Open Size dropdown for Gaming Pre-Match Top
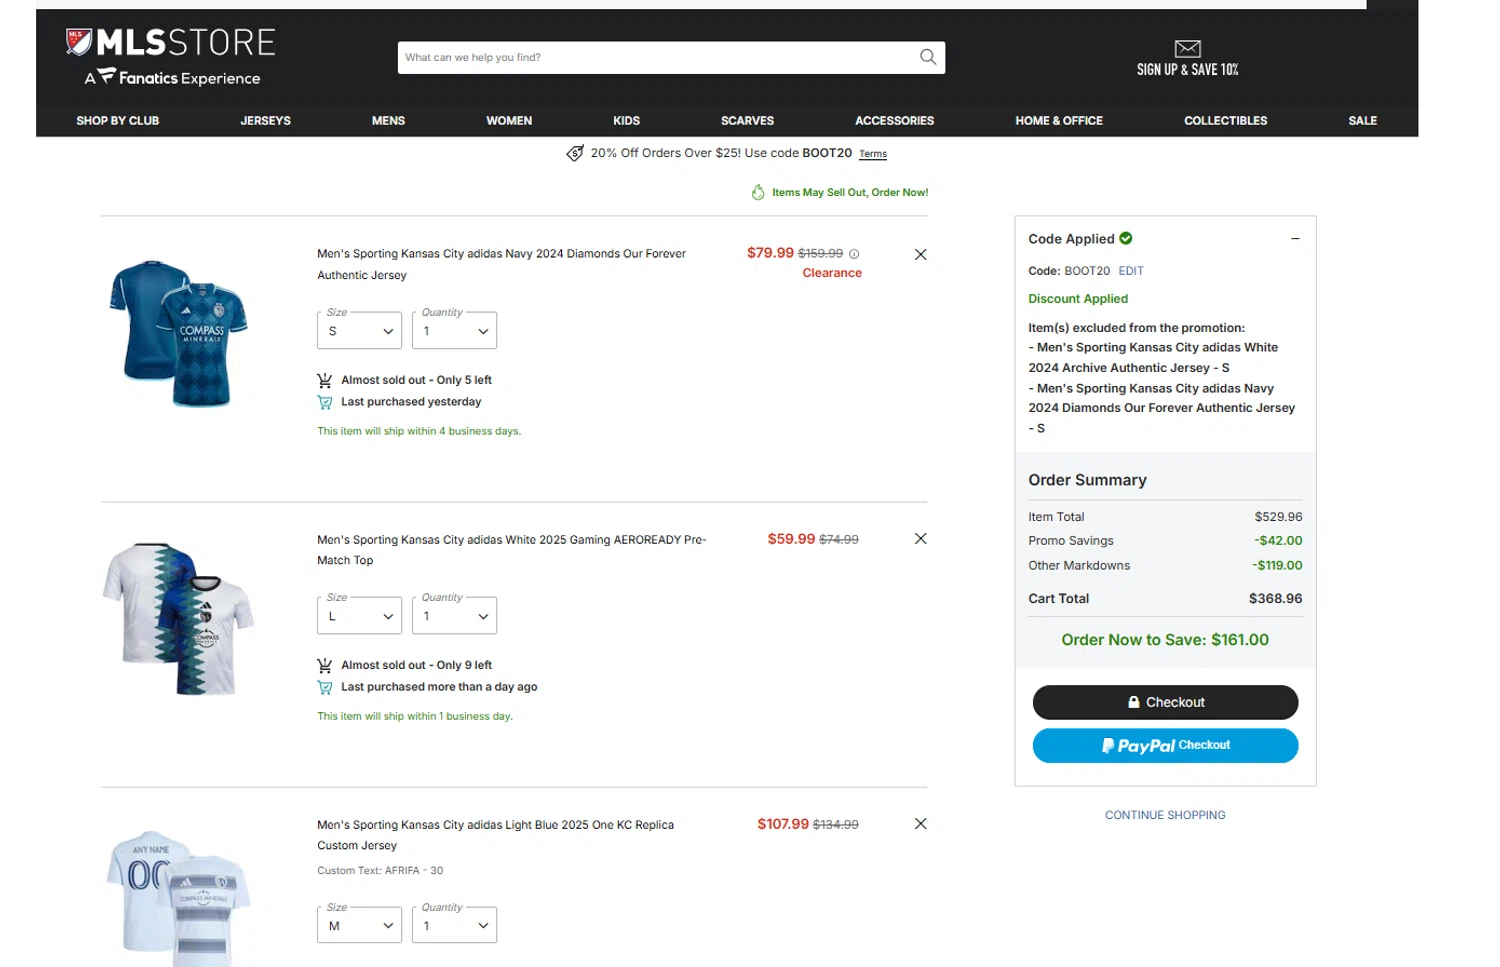The height and width of the screenshot is (967, 1500). click(359, 616)
